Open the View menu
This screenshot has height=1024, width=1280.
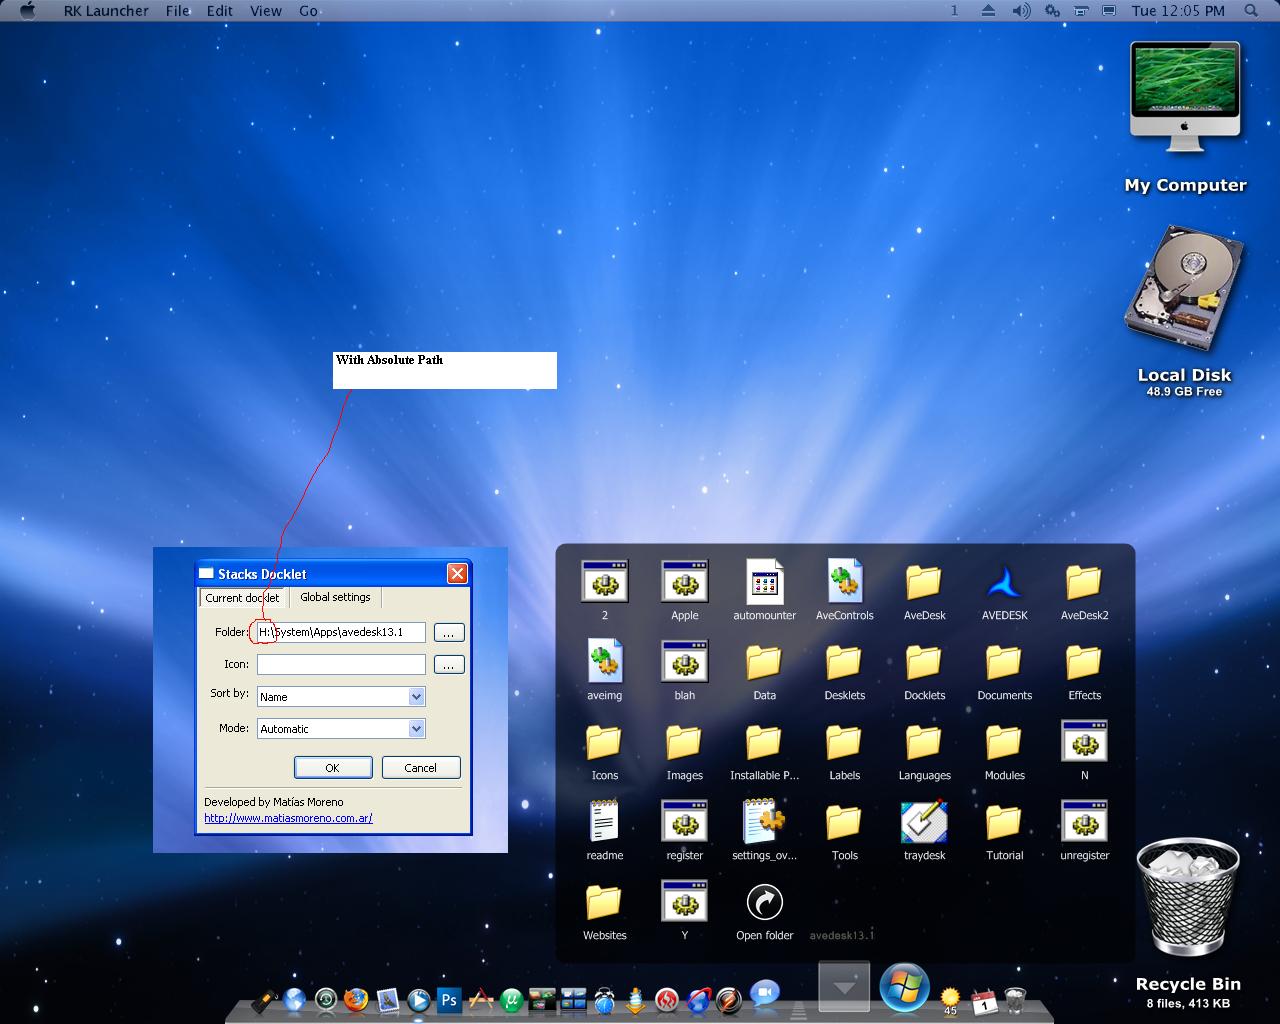click(x=265, y=11)
